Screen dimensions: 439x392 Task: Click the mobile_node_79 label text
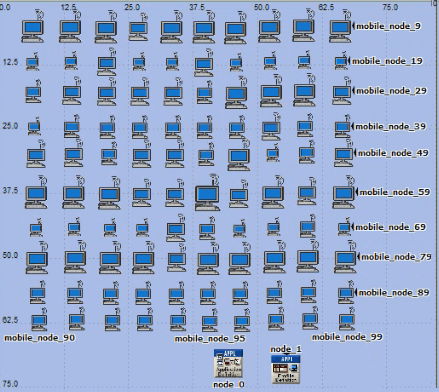397,257
